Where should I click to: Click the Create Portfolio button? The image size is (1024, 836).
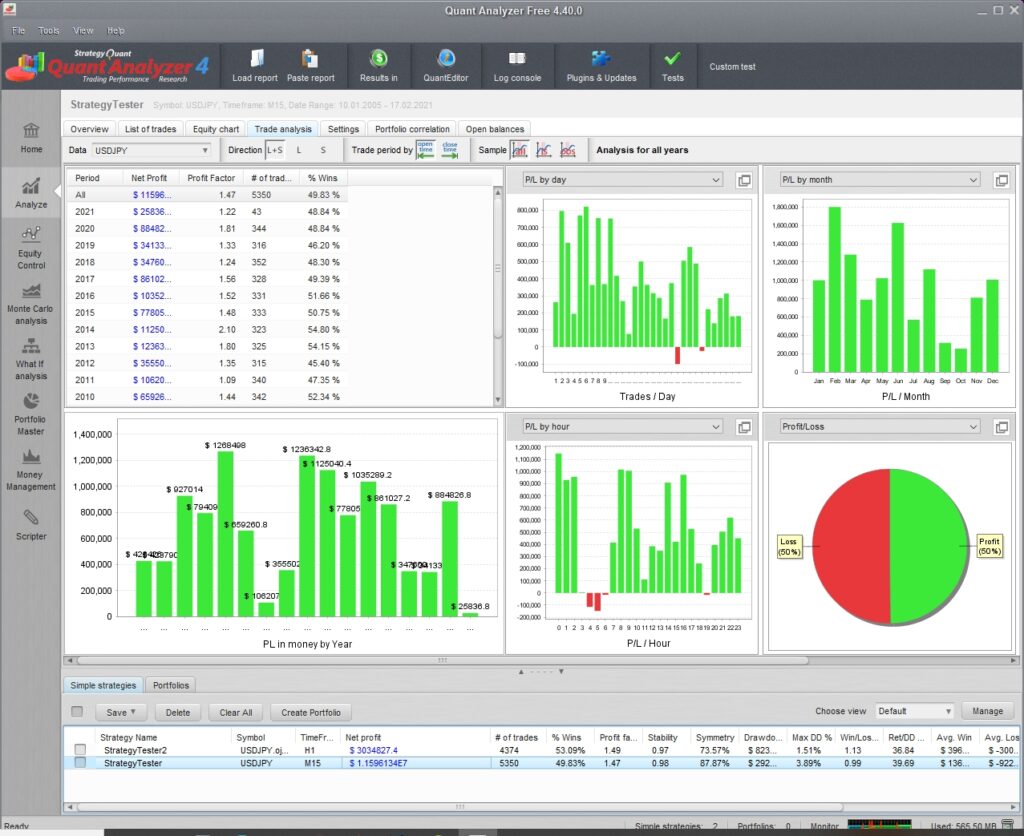(311, 712)
